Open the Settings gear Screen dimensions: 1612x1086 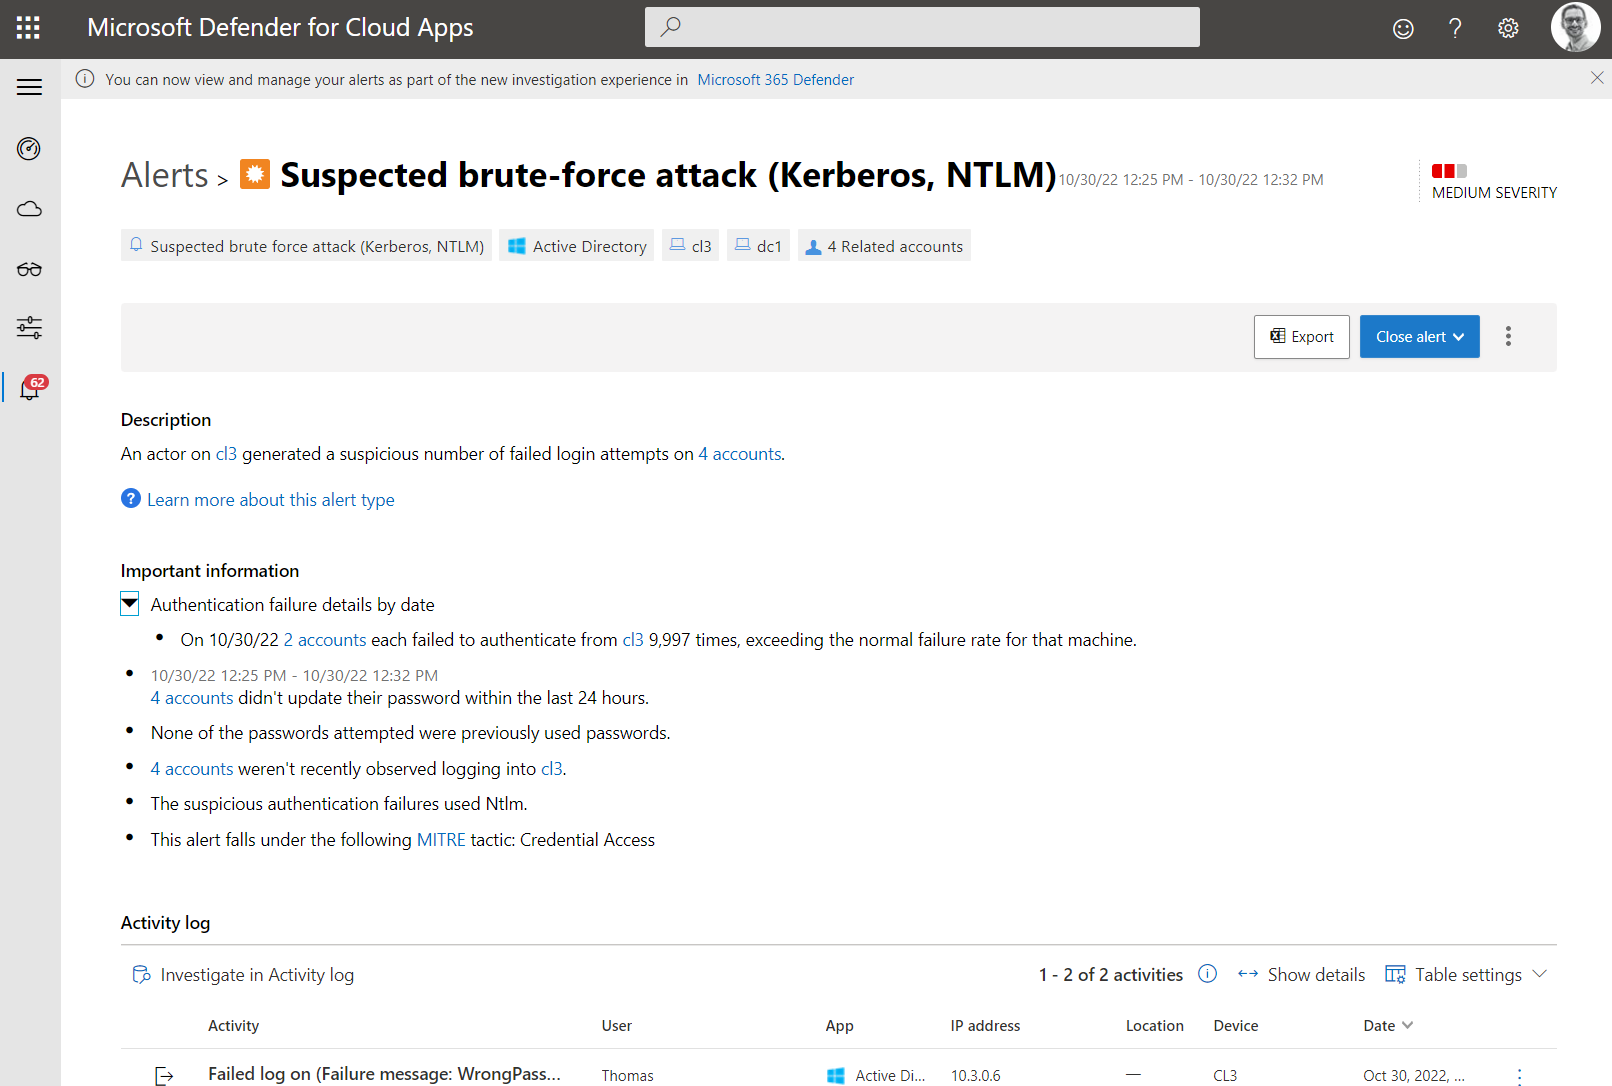tap(1508, 29)
